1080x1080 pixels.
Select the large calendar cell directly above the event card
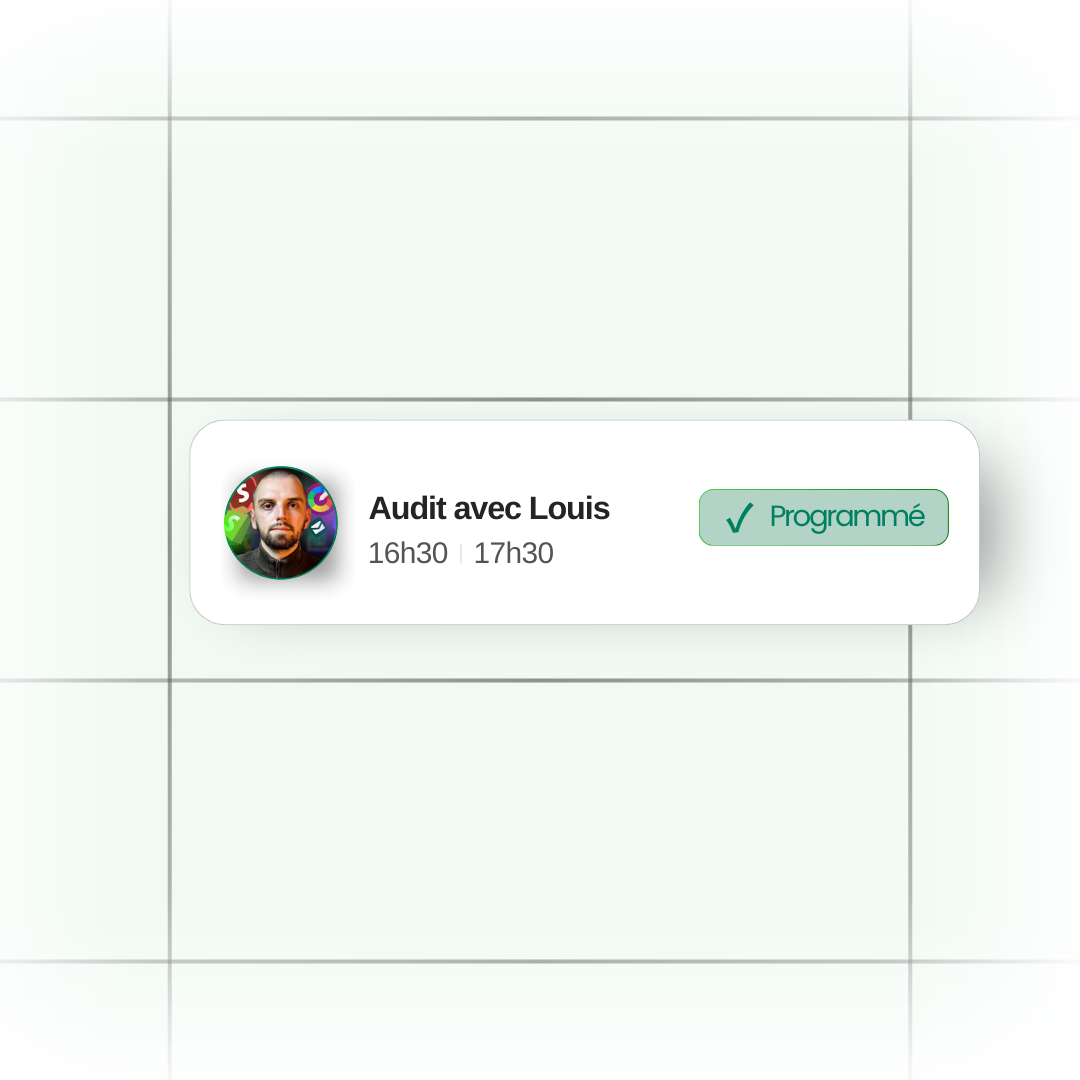tap(540, 259)
